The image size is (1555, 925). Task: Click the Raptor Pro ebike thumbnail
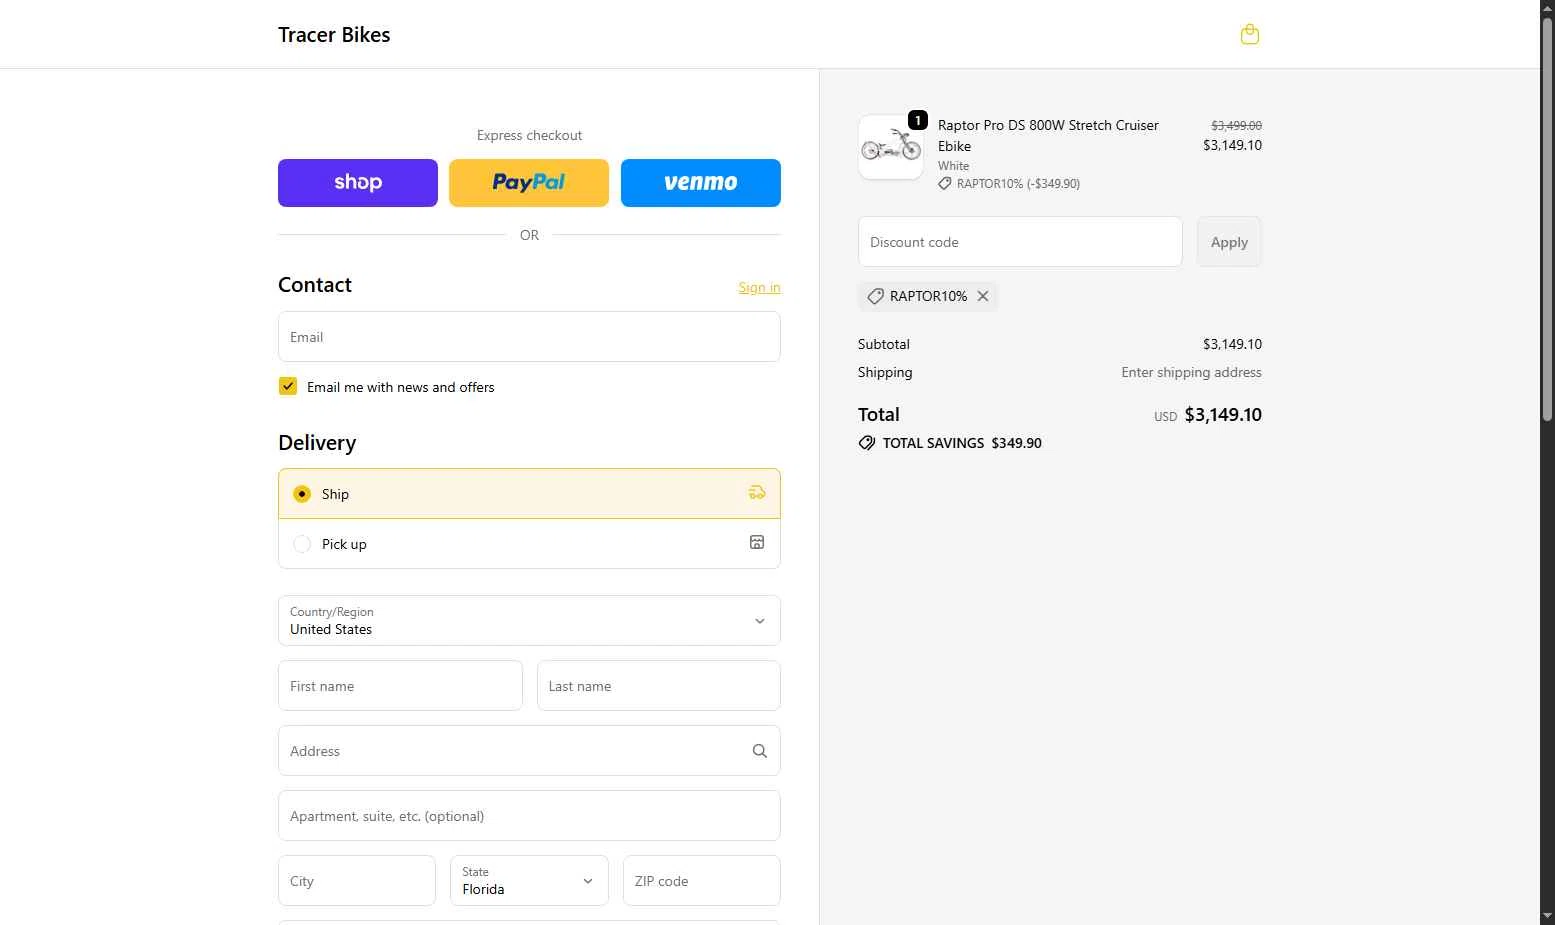[x=891, y=147]
